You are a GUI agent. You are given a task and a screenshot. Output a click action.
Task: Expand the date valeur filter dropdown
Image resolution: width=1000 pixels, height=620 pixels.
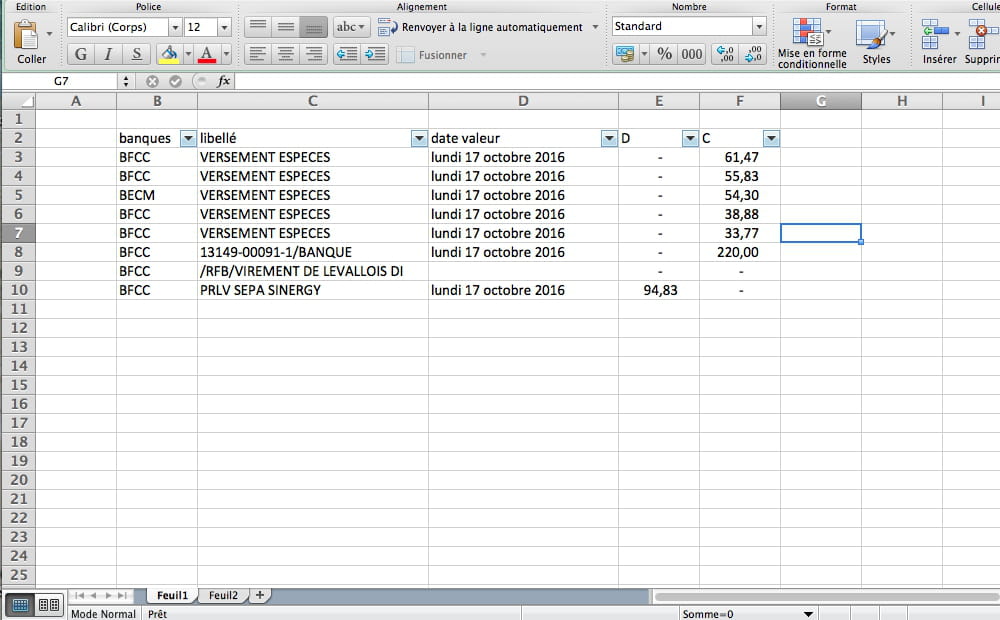pyautogui.click(x=609, y=139)
